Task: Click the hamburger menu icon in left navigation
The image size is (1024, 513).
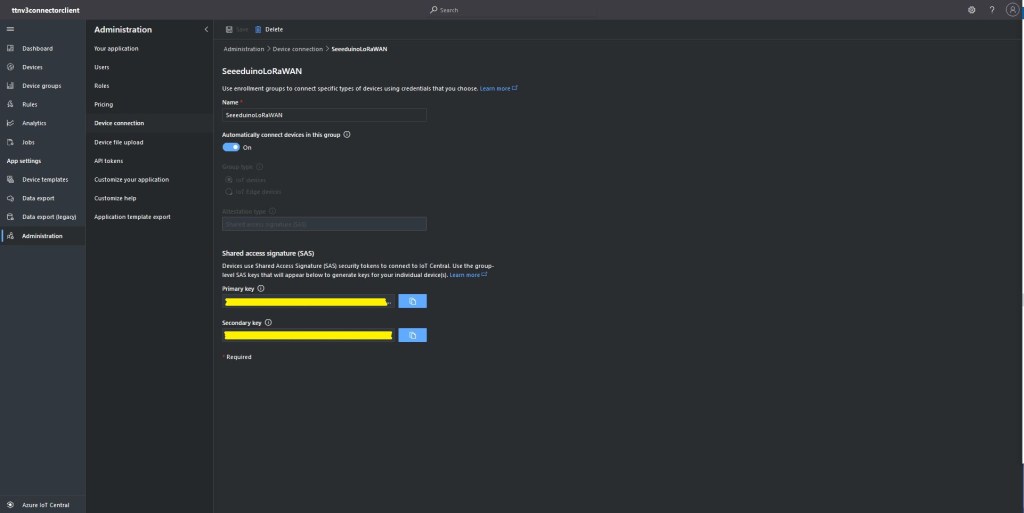Action: tap(10, 30)
